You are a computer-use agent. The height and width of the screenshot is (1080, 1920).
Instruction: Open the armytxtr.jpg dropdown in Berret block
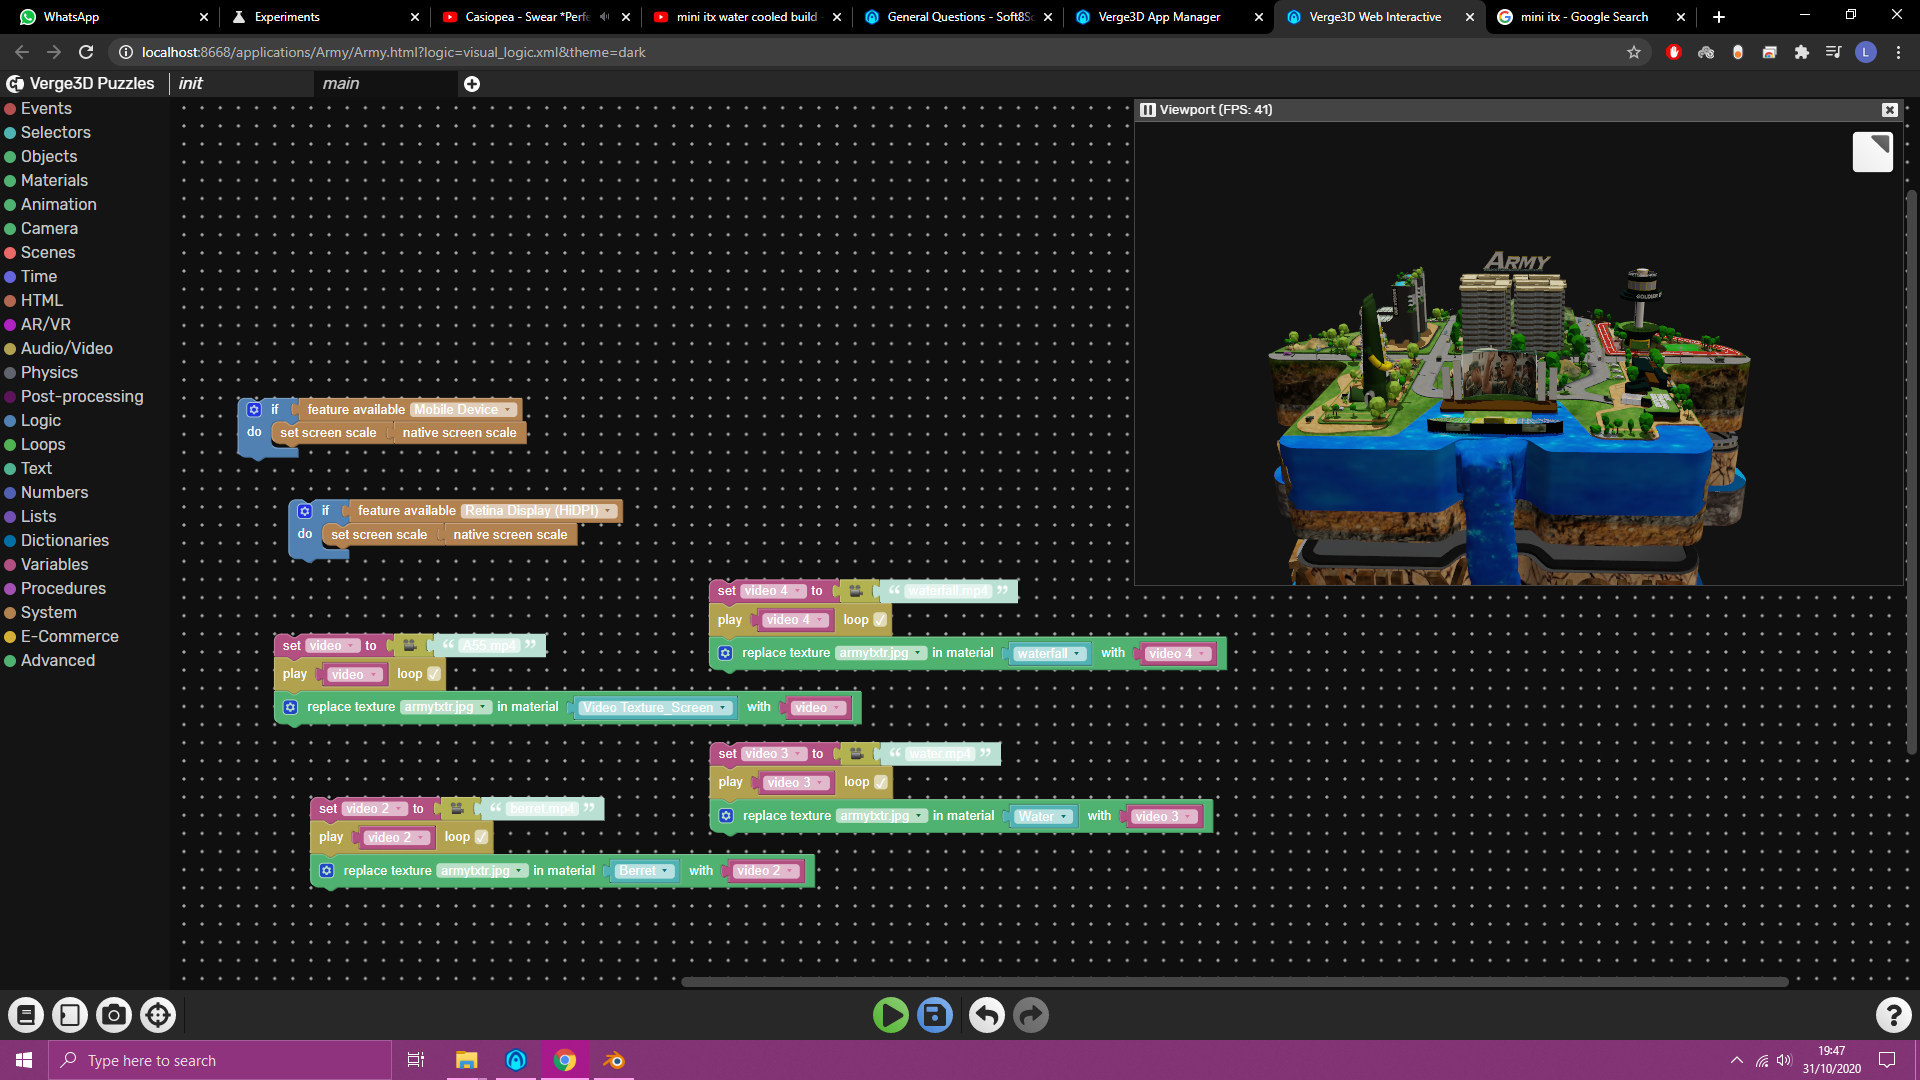tap(483, 871)
